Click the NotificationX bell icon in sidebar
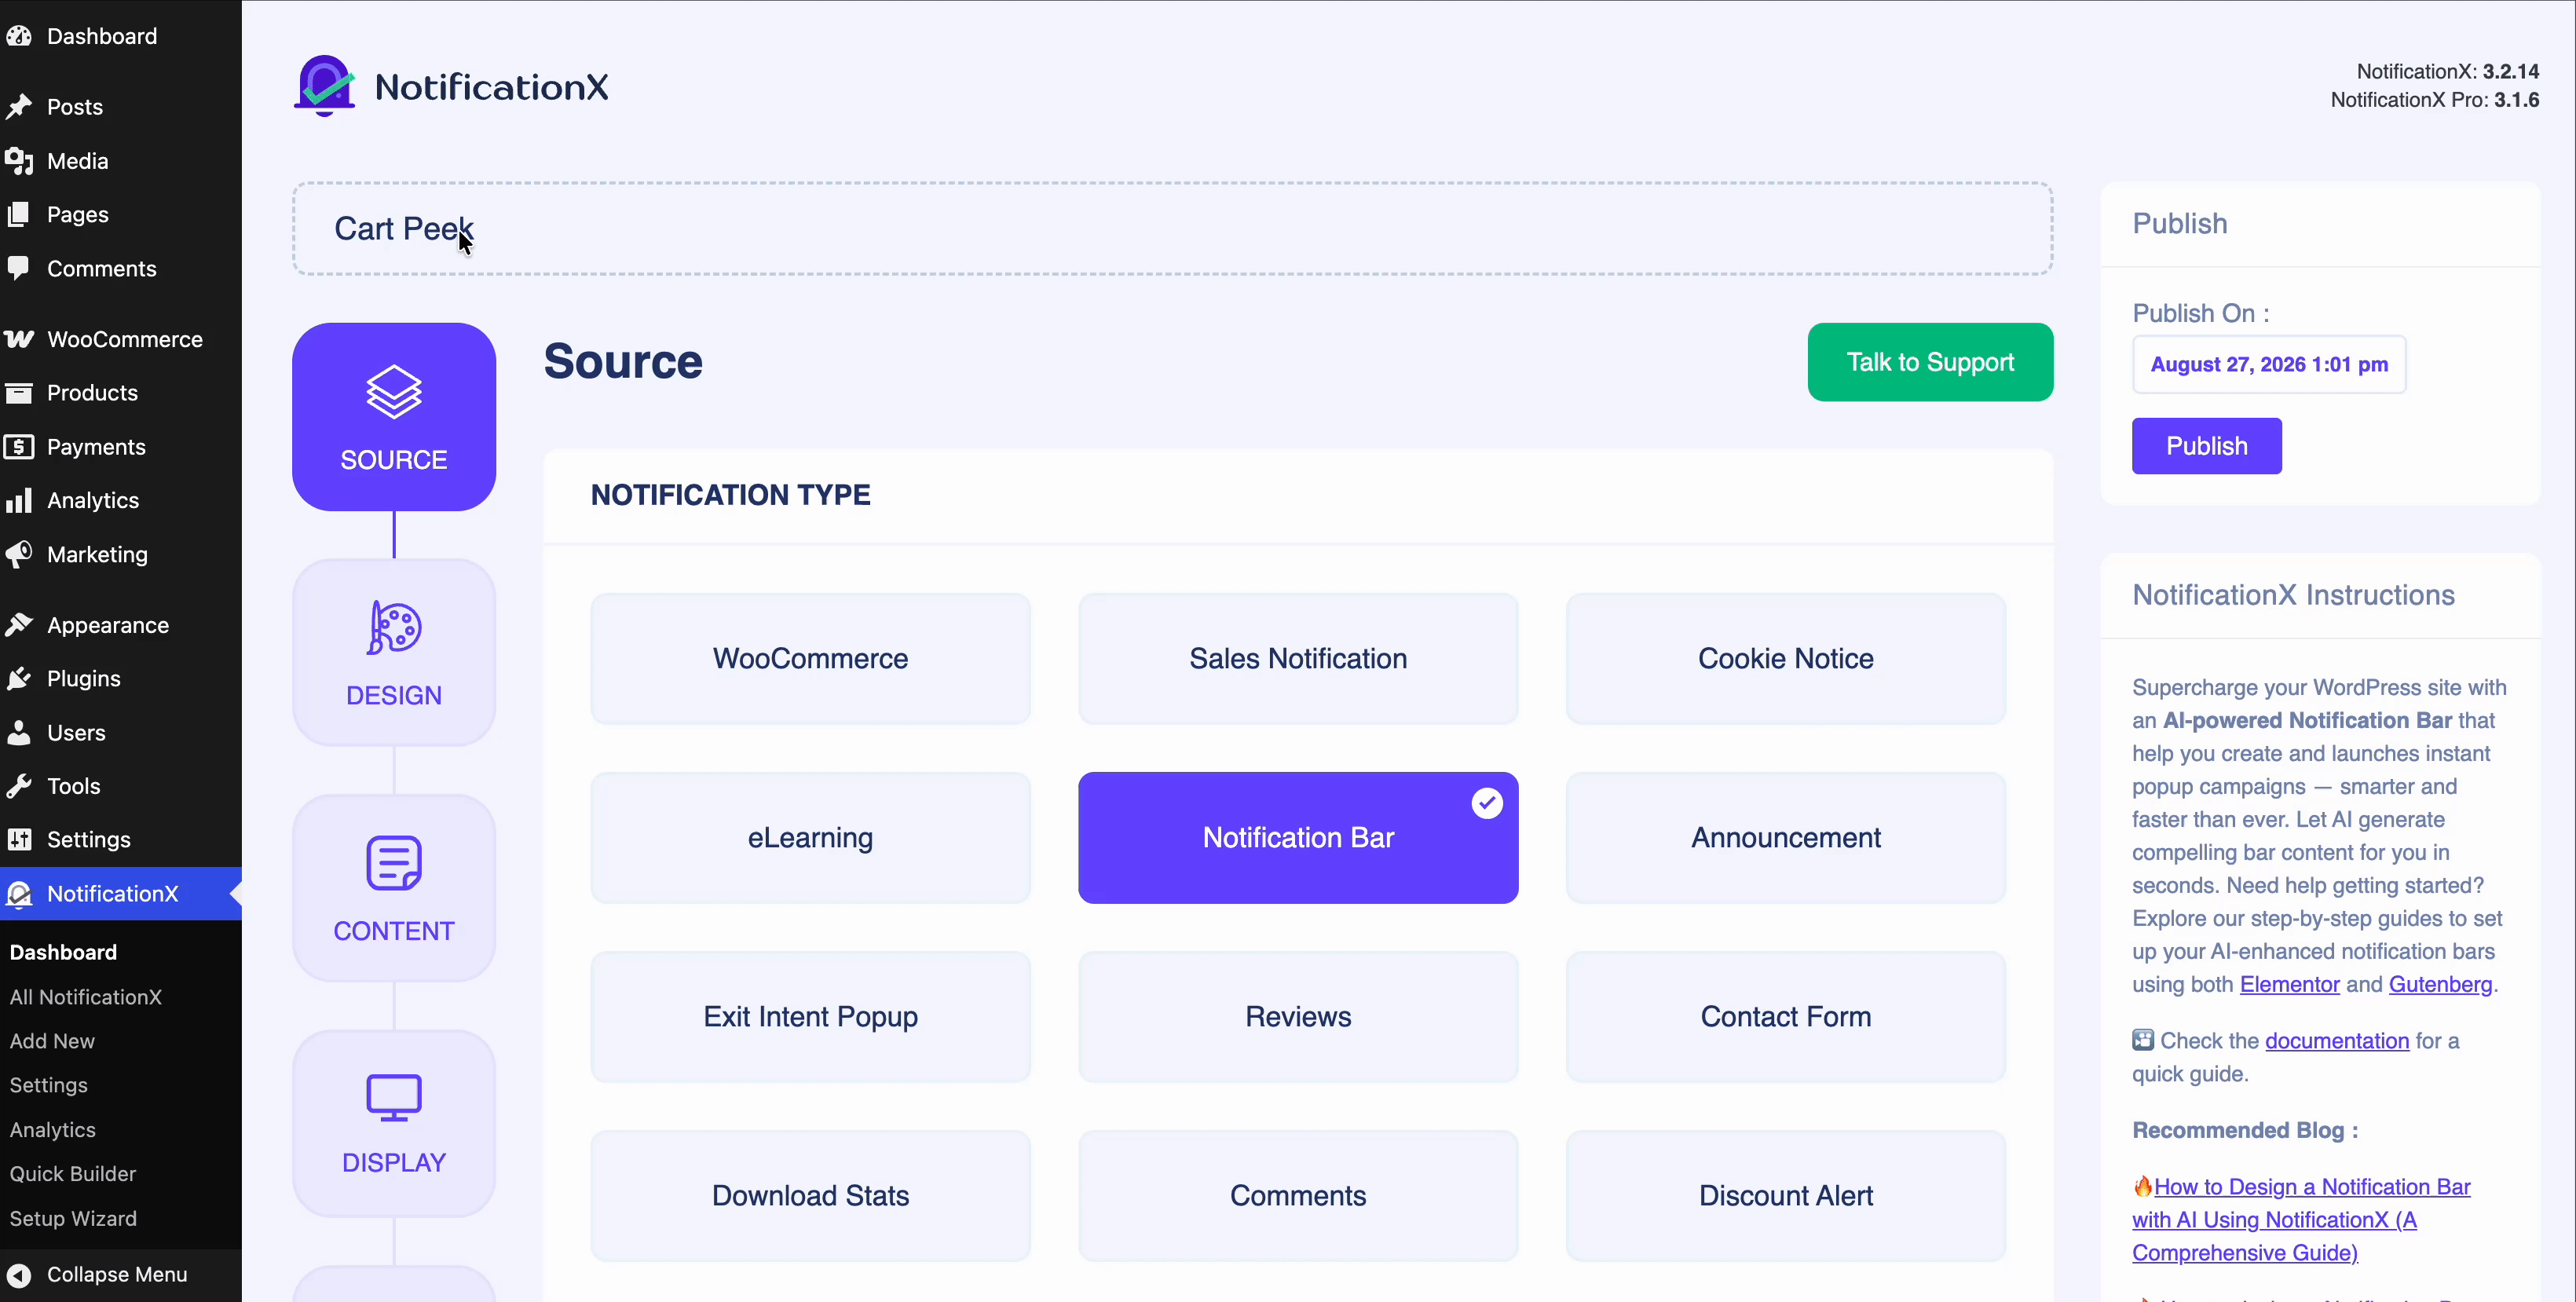Viewport: 2576px width, 1302px height. click(19, 894)
